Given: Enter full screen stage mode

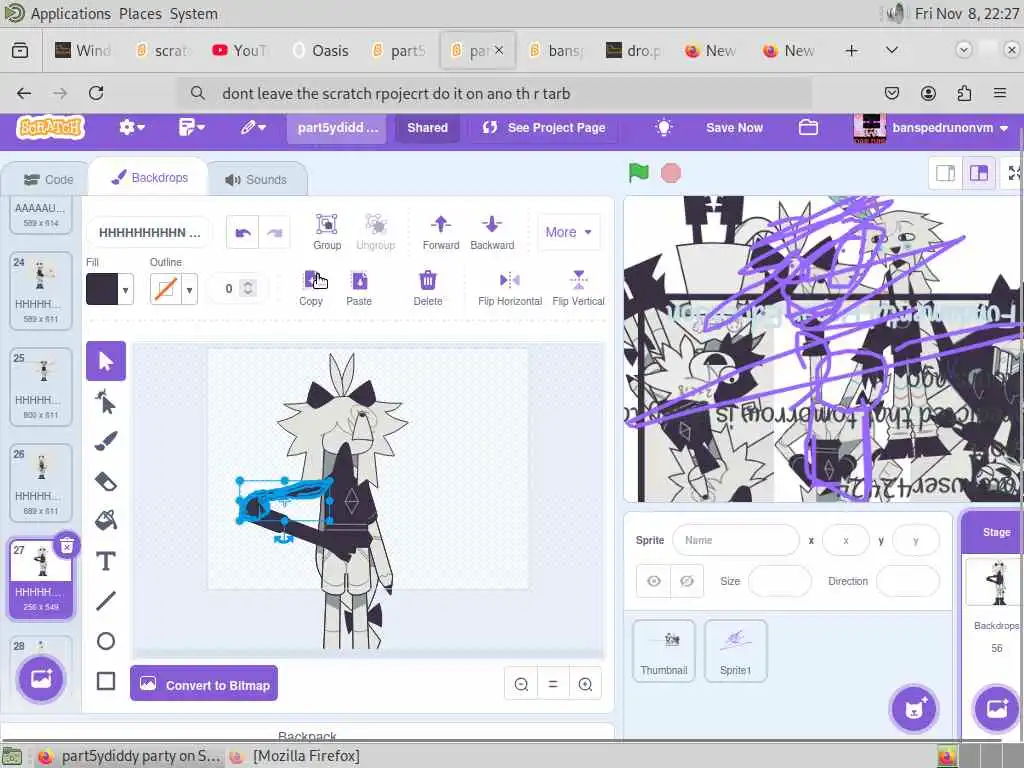Looking at the screenshot, I should tap(1014, 173).
